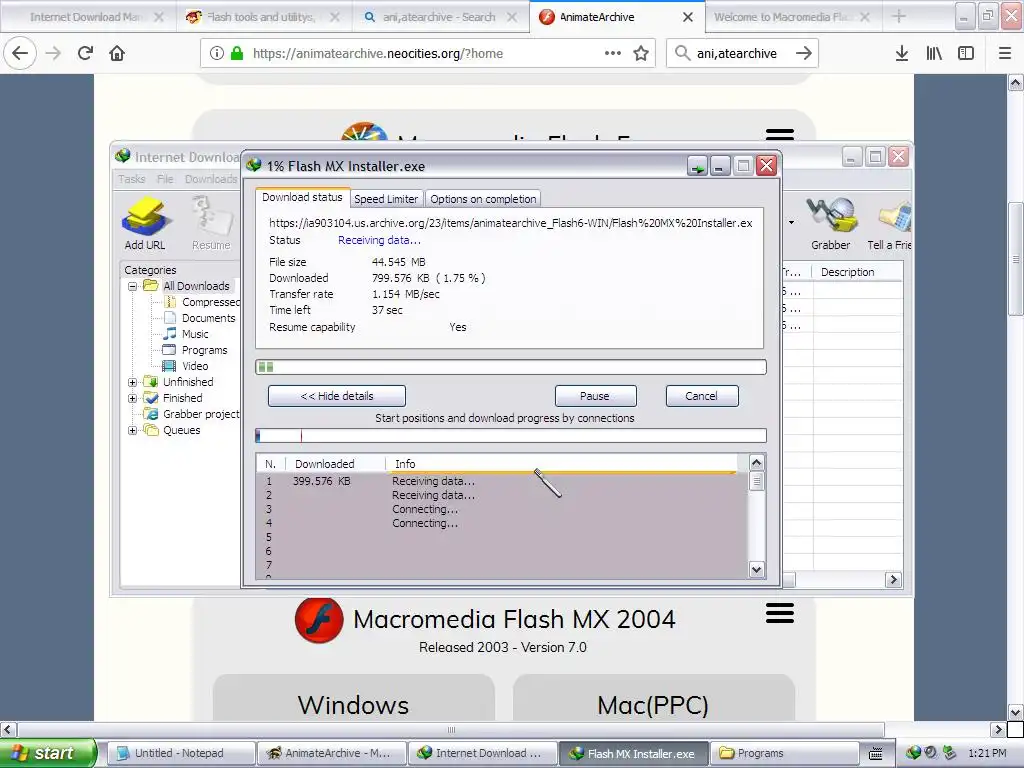Click the green padlock security icon
The height and width of the screenshot is (768, 1024).
(237, 53)
